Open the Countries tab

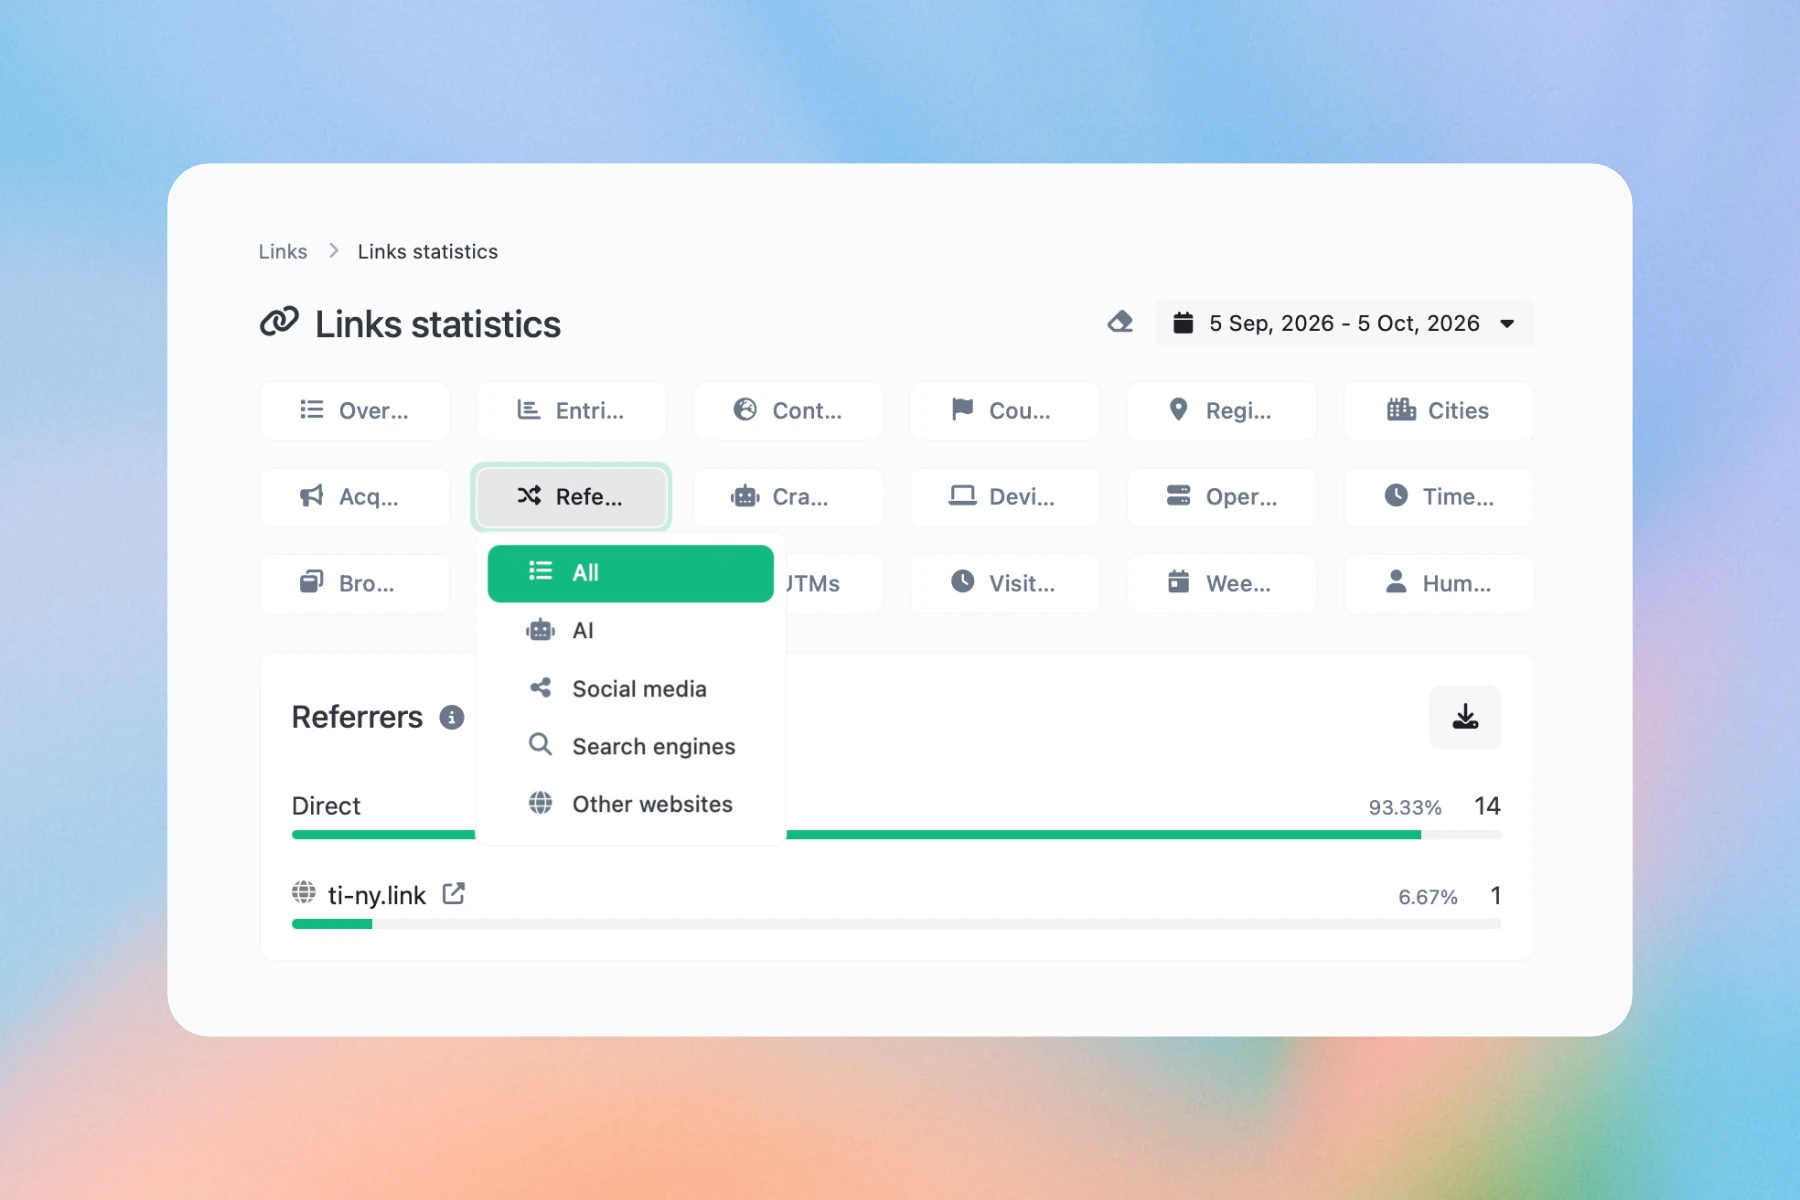pos(1004,411)
